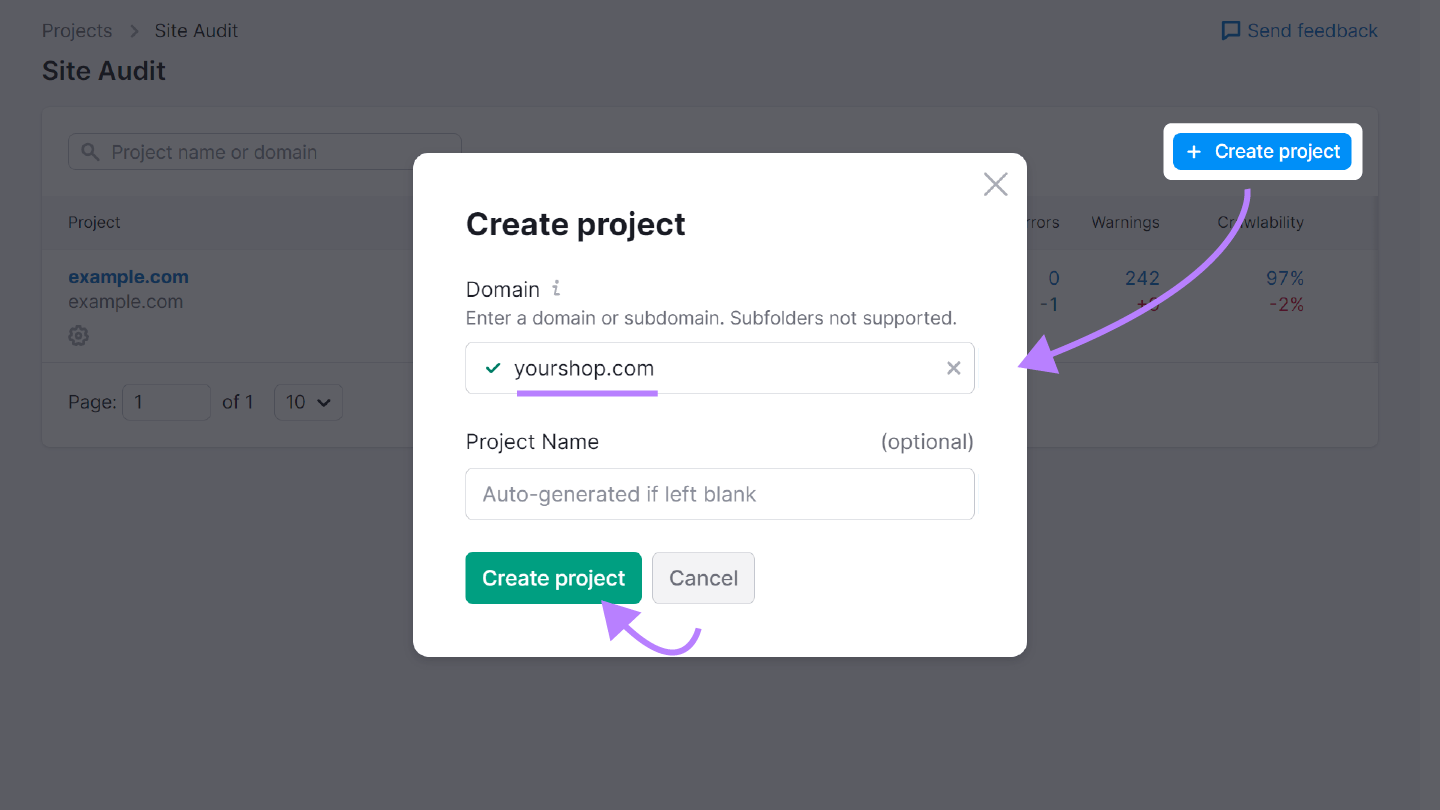Viewport: 1440px width, 810px height.
Task: Open settings gear under example.com project
Action: [78, 335]
